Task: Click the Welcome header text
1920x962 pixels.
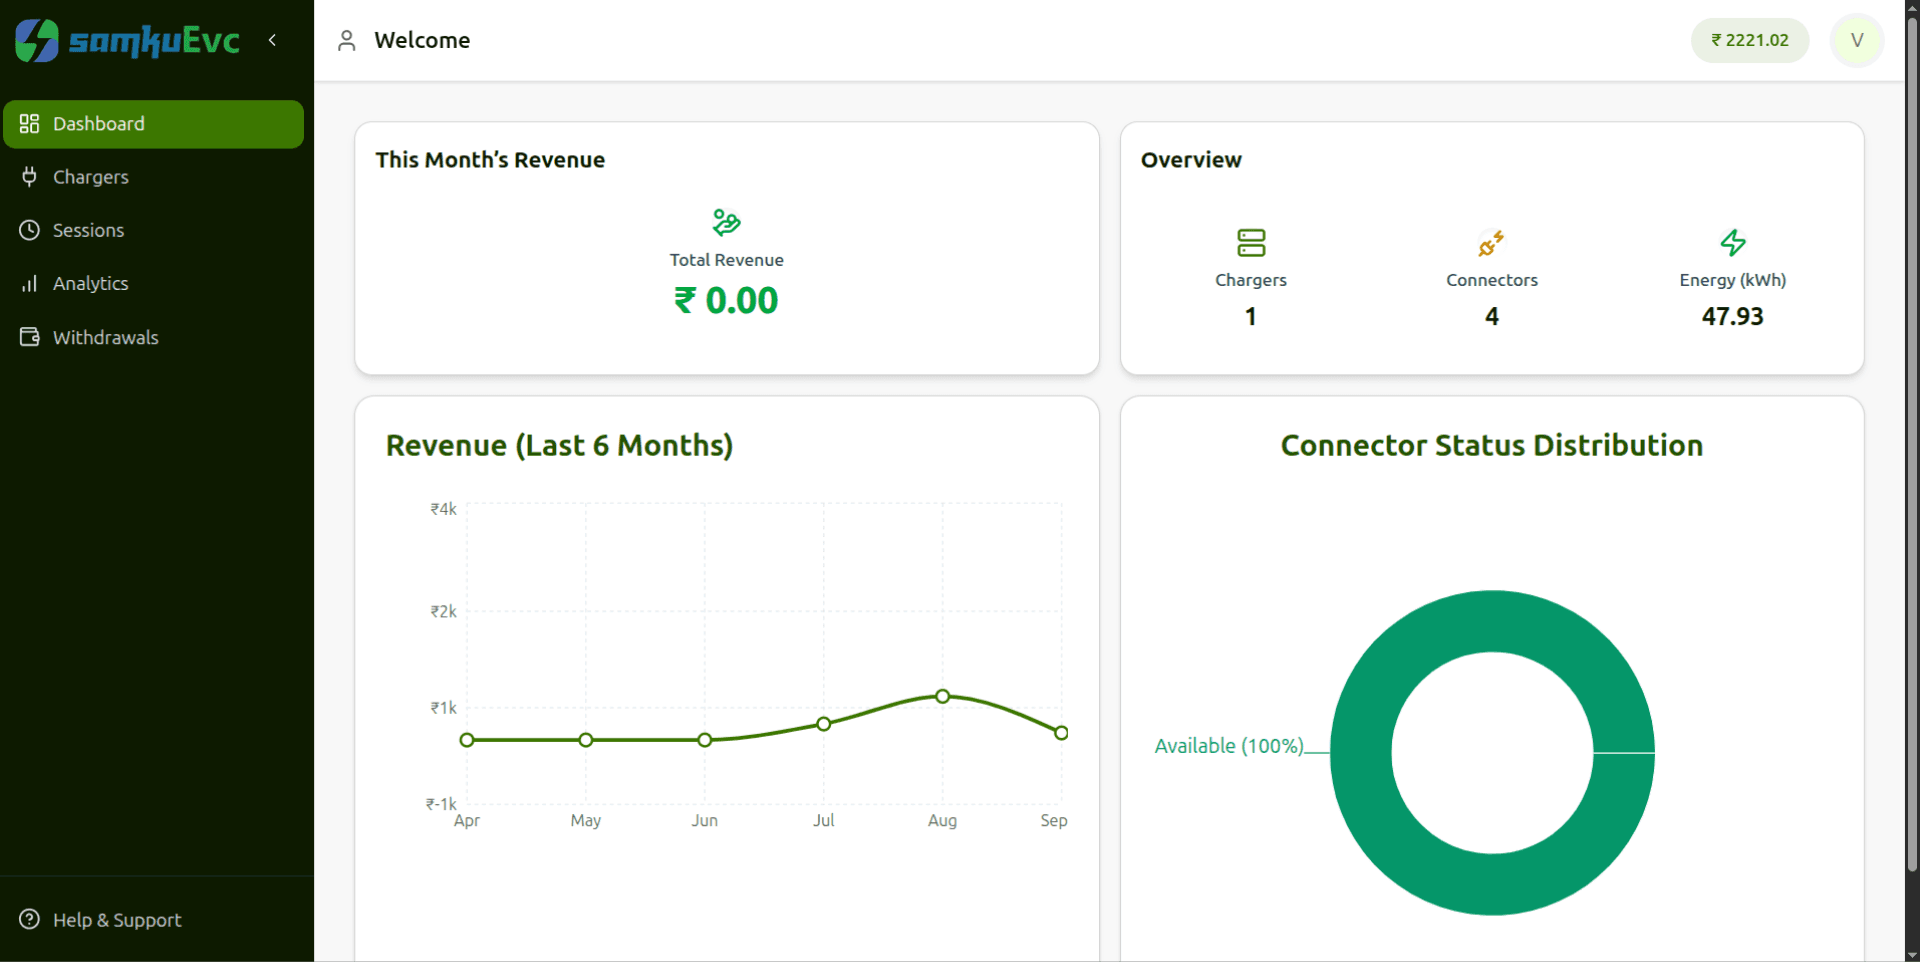Action: (422, 40)
